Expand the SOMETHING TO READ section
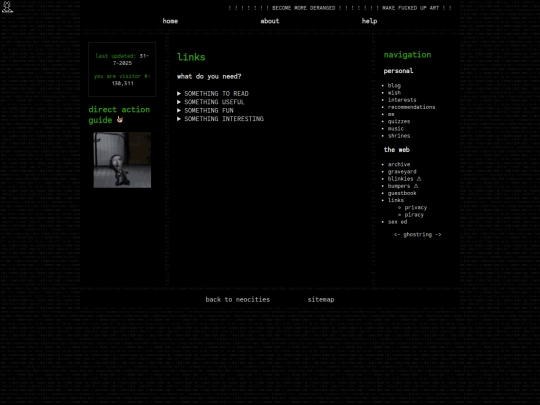The height and width of the screenshot is (405, 540). [213, 94]
